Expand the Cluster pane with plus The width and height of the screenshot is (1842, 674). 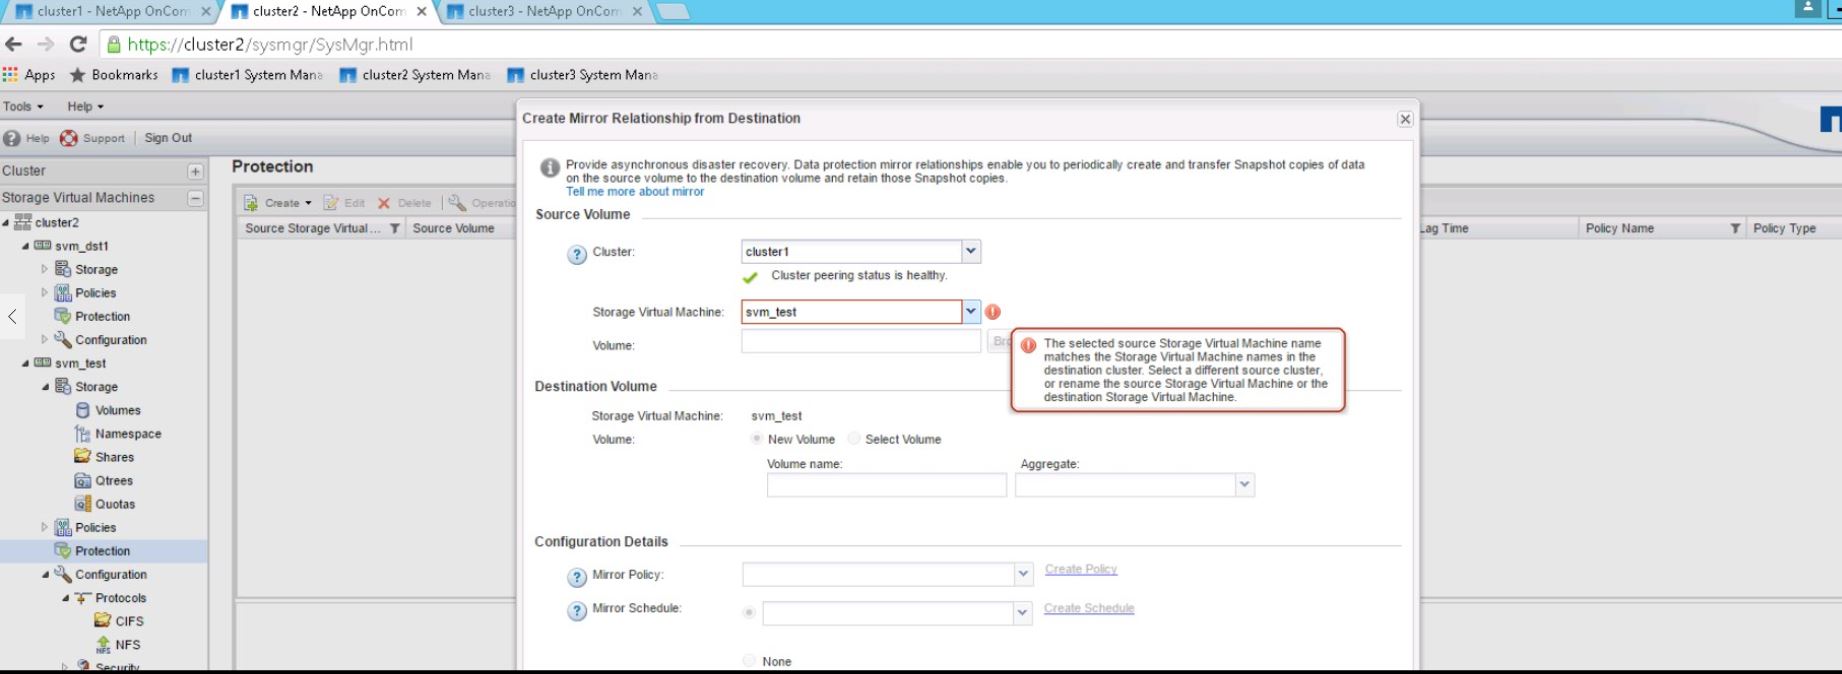click(195, 172)
